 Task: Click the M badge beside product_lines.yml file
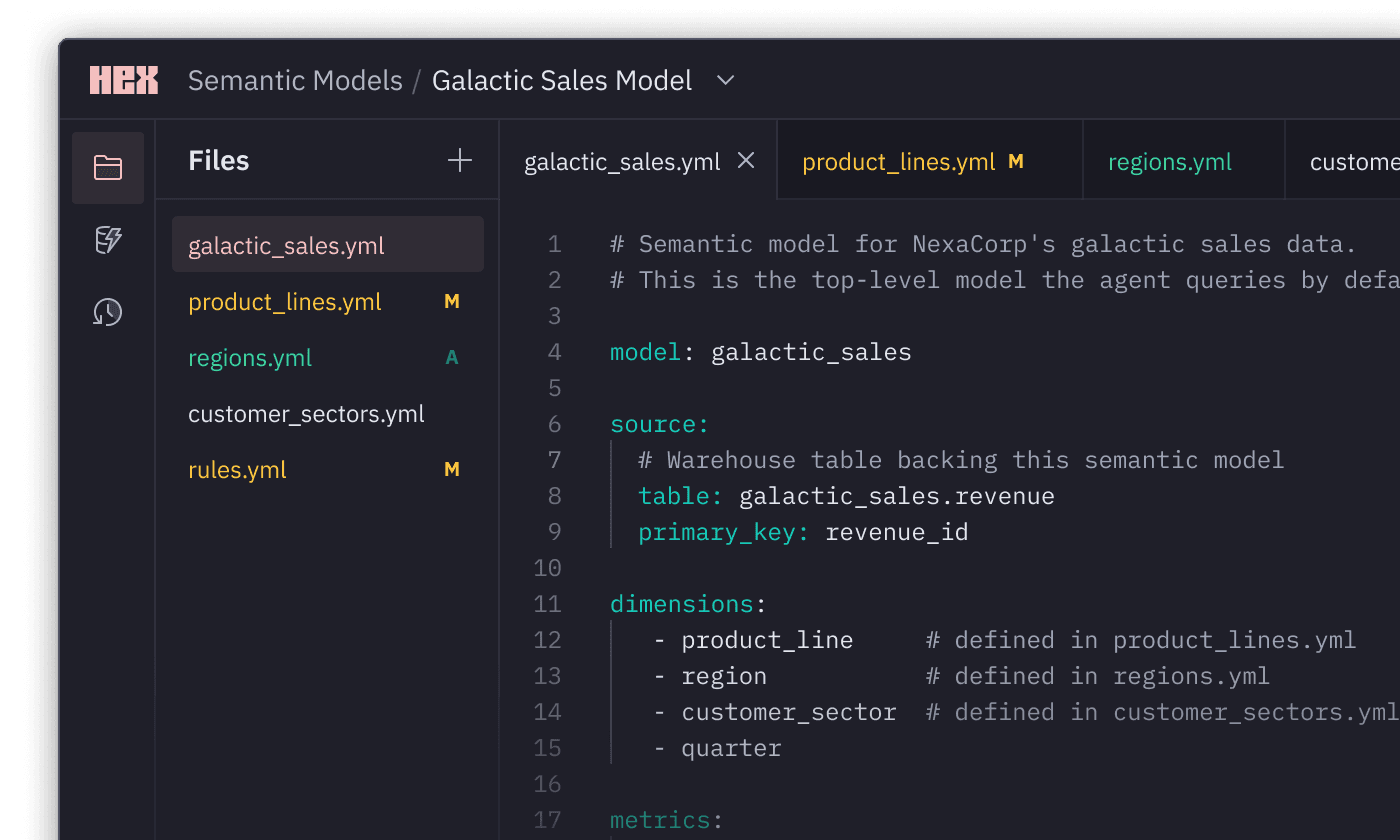coord(452,301)
